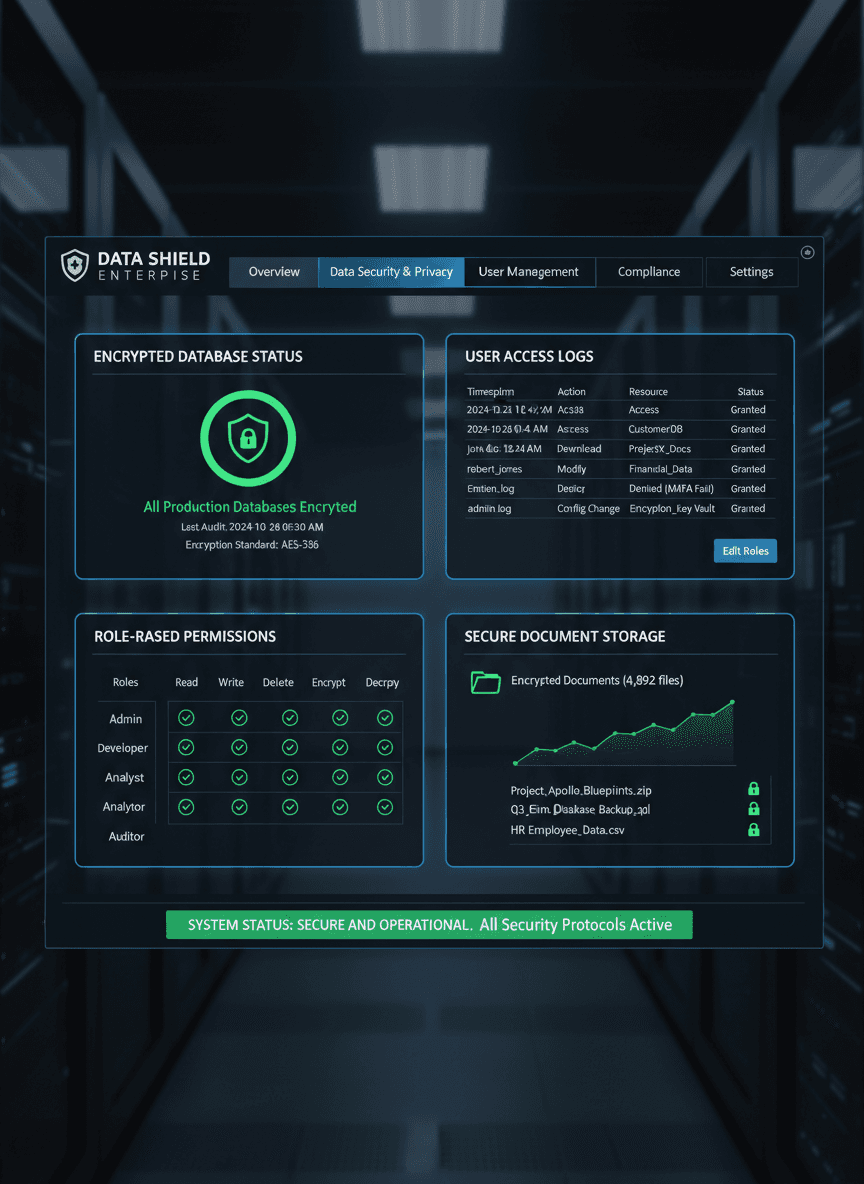Open the Status column header filter
The height and width of the screenshot is (1184, 864).
(751, 391)
